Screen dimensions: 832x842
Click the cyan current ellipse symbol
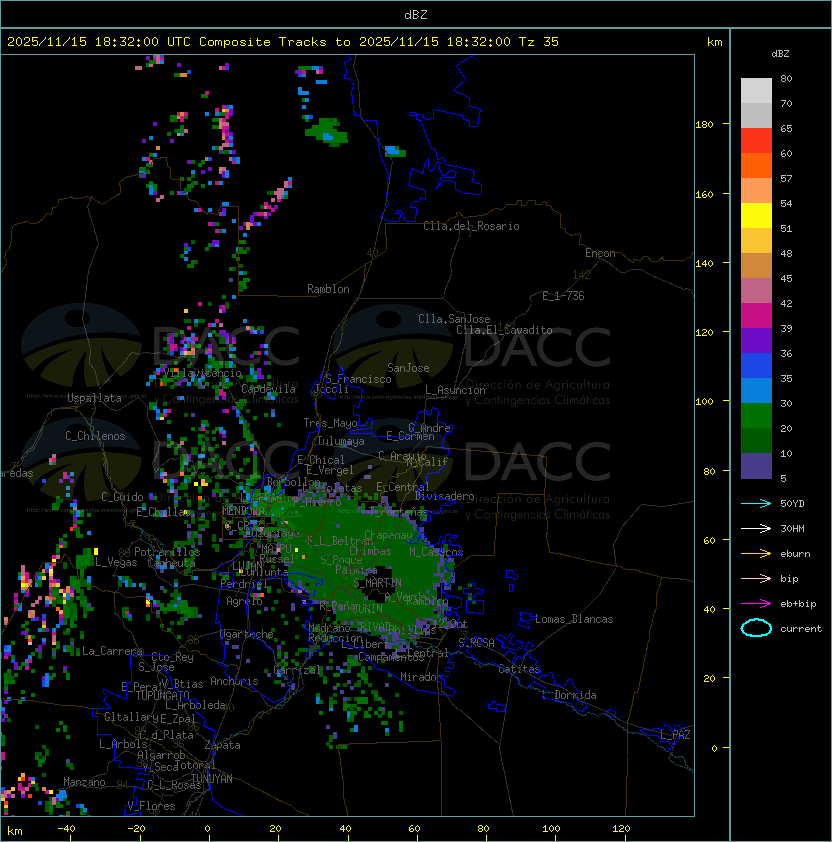click(x=756, y=628)
